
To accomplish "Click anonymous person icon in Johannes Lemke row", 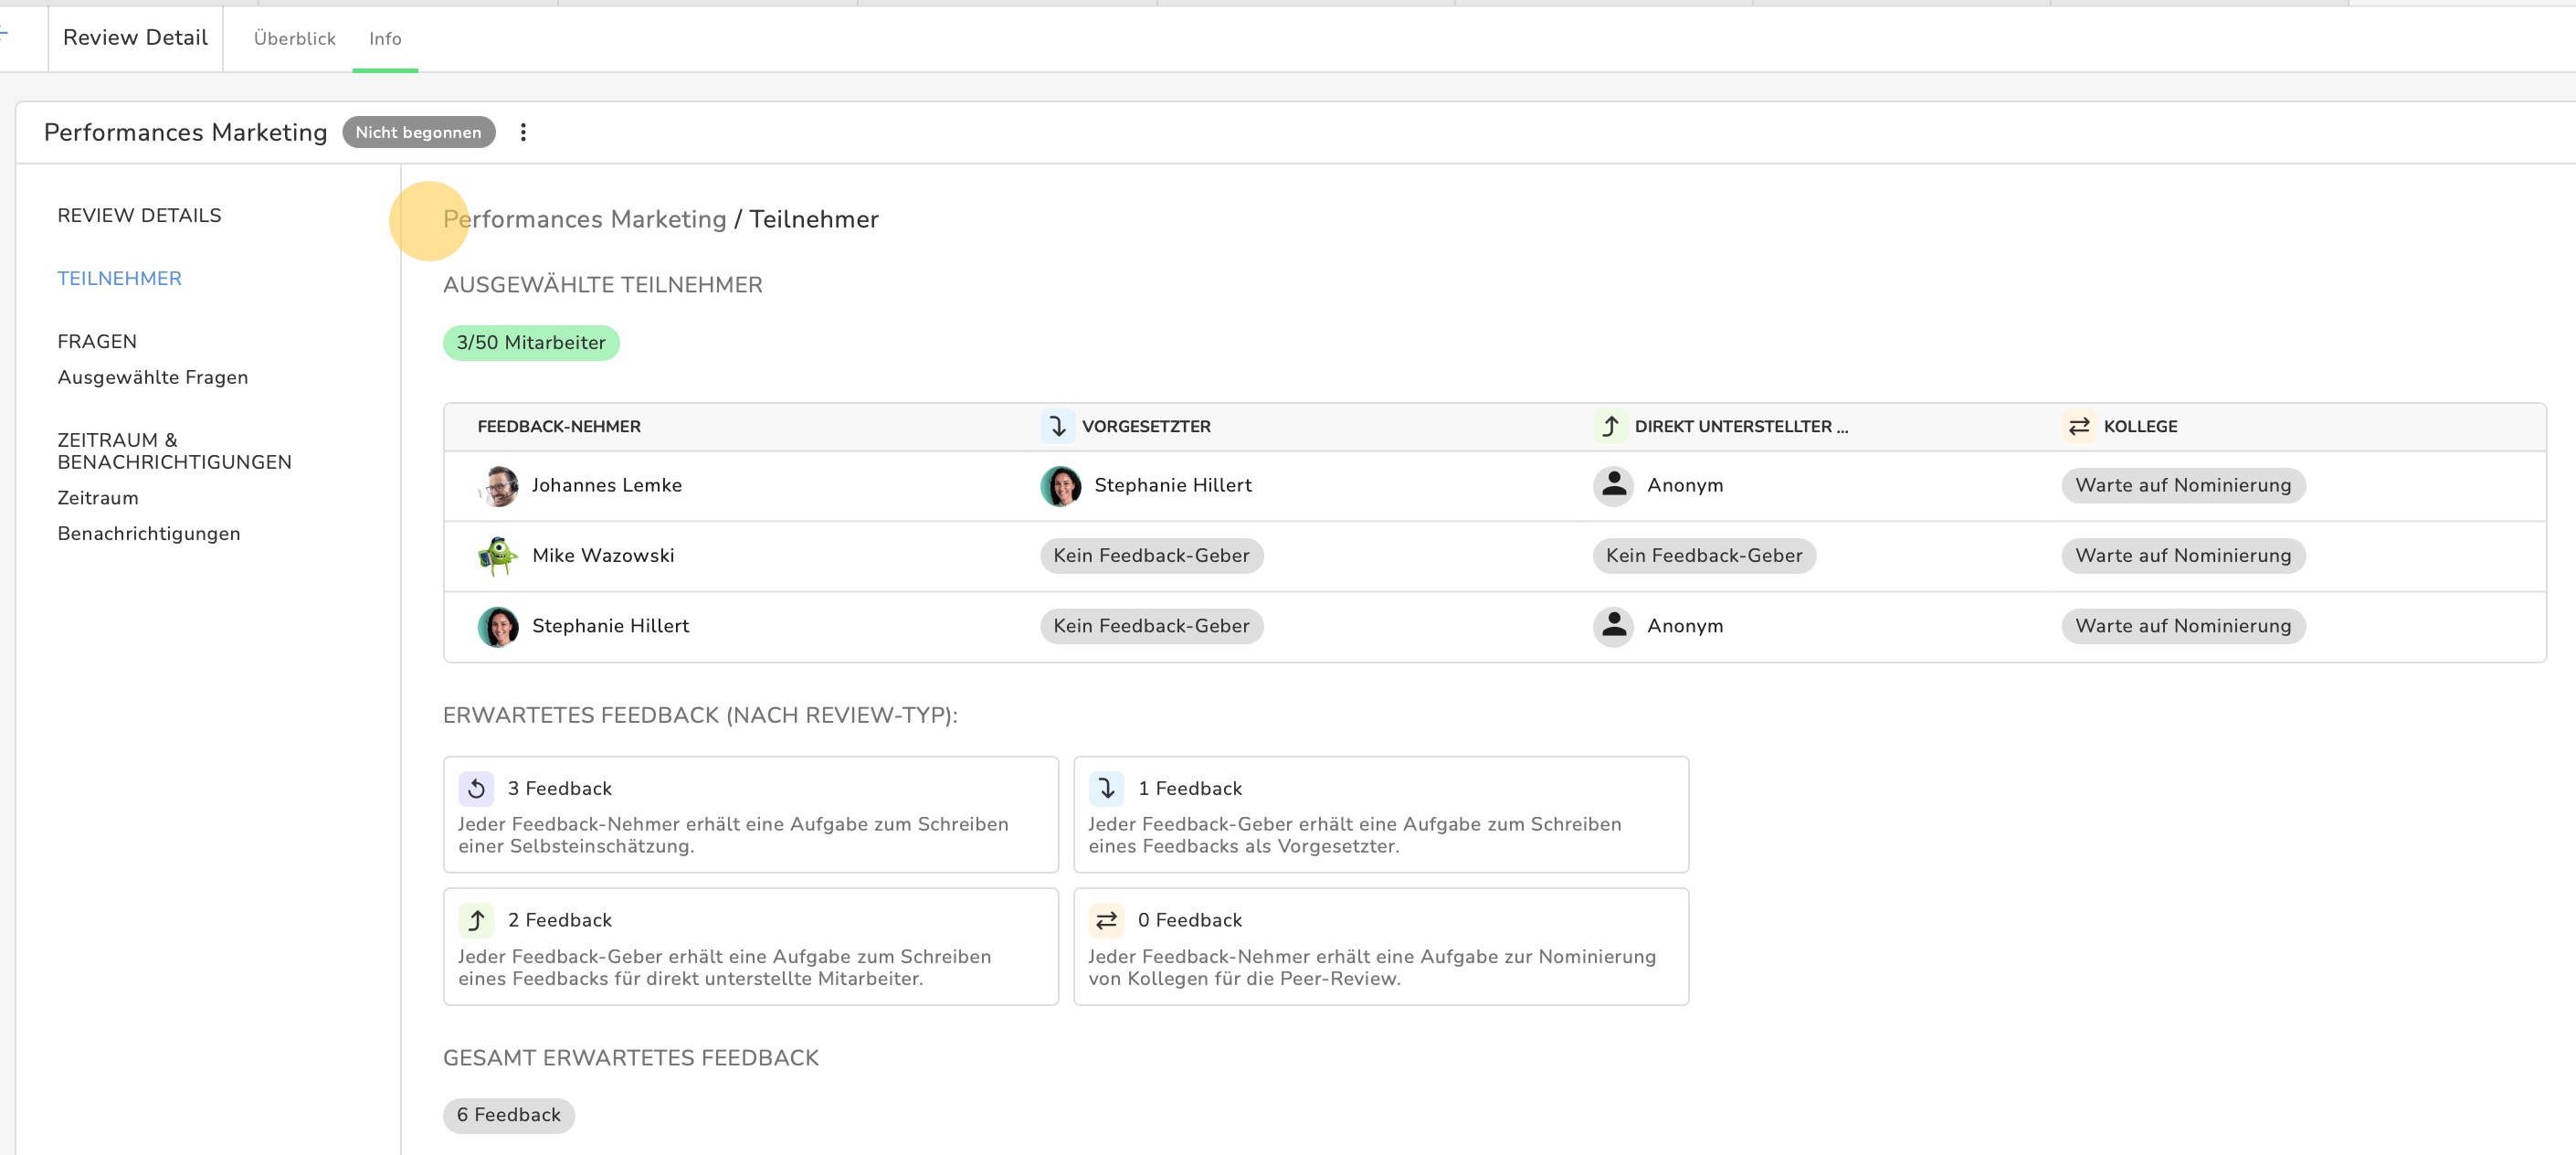I will (1613, 486).
